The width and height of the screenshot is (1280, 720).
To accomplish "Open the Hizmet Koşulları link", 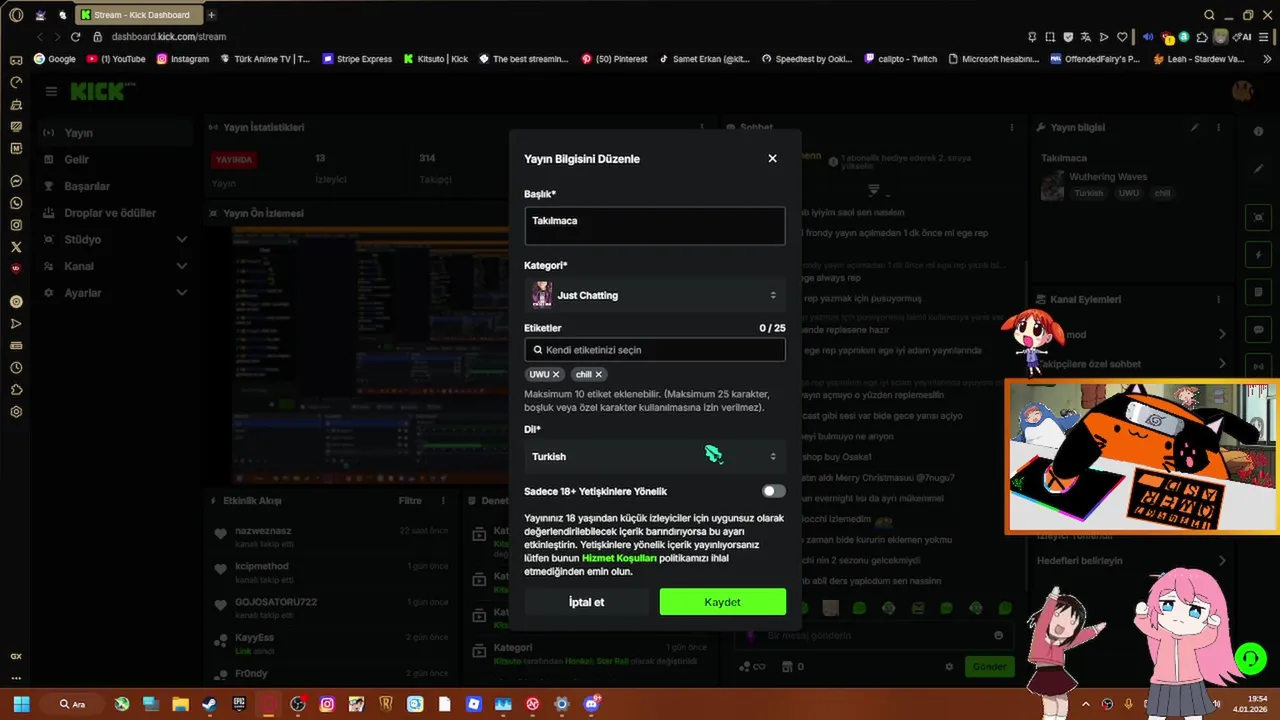I will pos(619,558).
